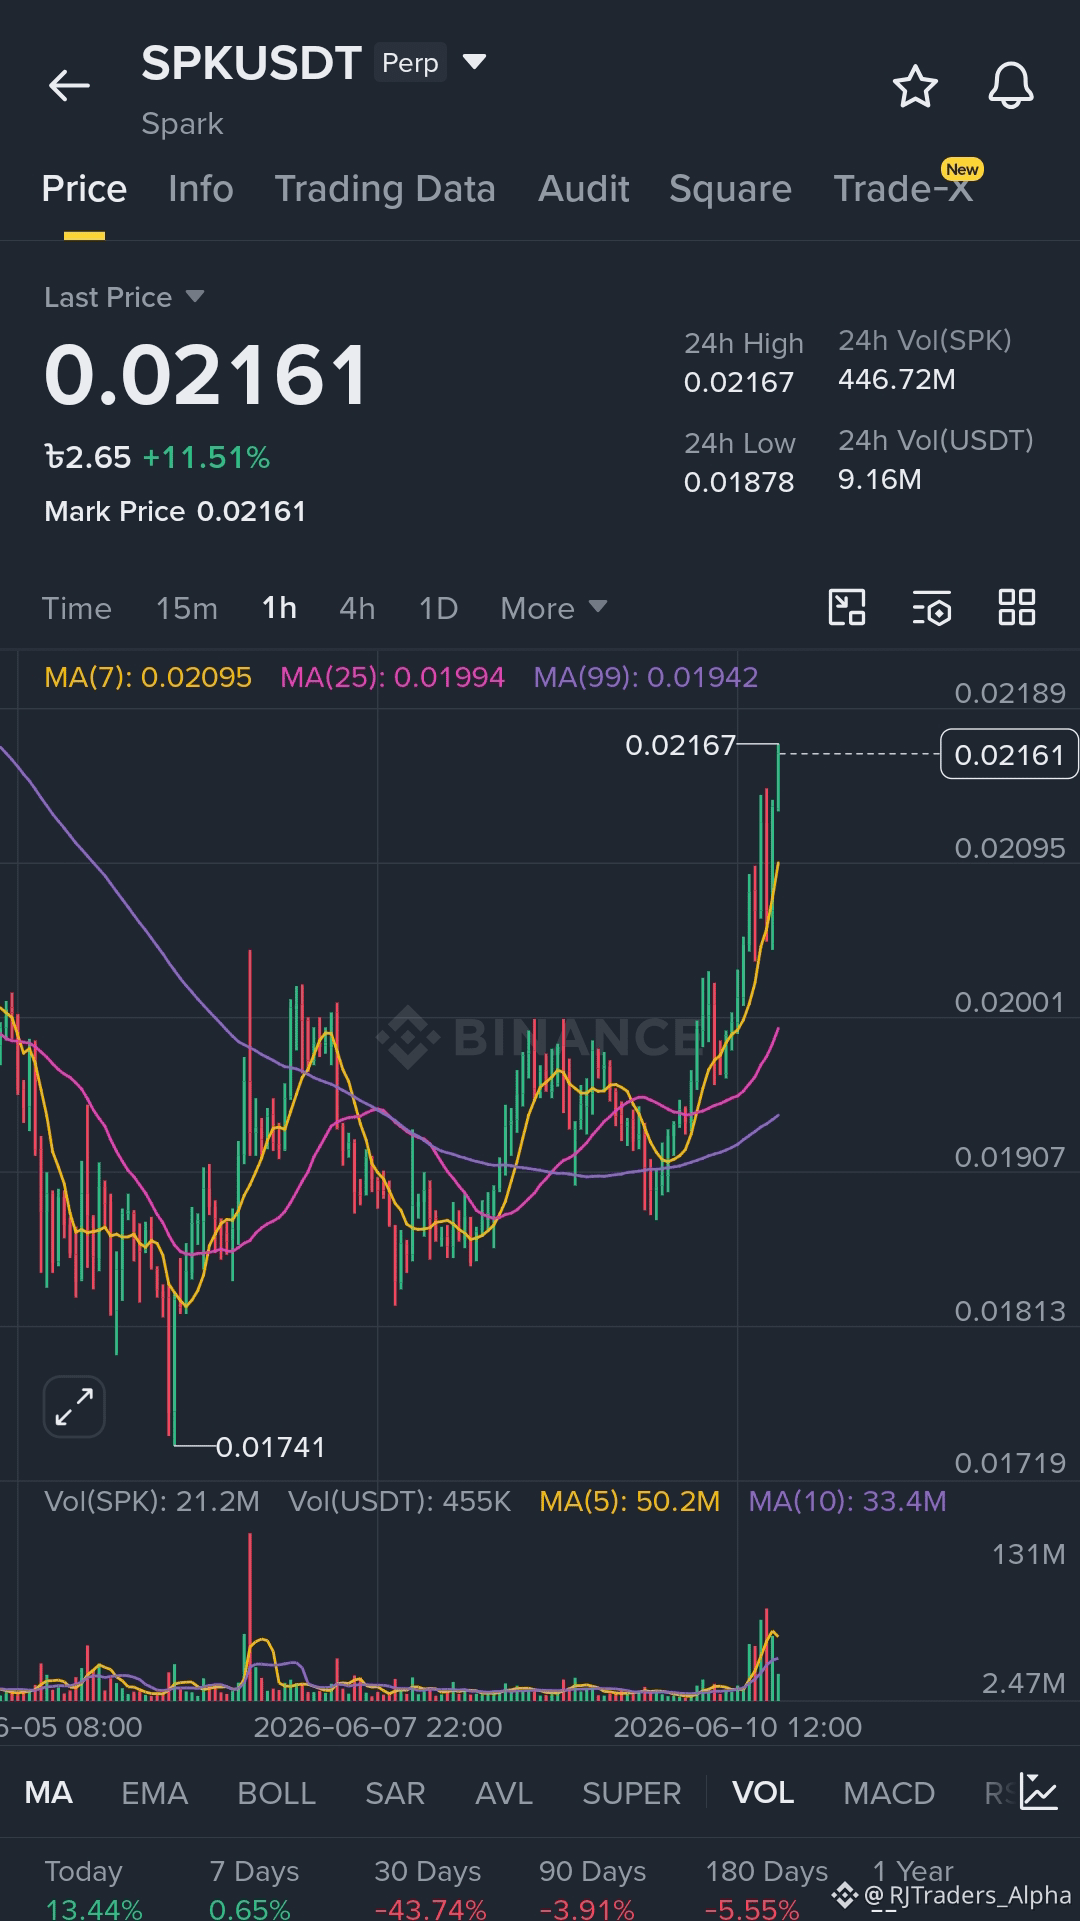This screenshot has height=1921, width=1080.
Task: Tap the Vol(USDT): 455K label
Action: (400, 1501)
